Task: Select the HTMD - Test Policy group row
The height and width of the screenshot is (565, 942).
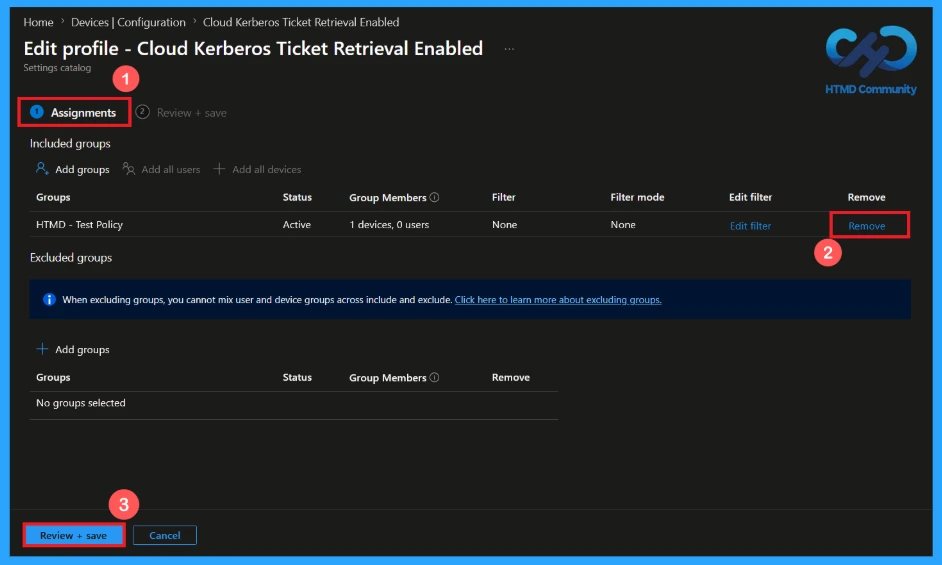Action: (x=470, y=224)
